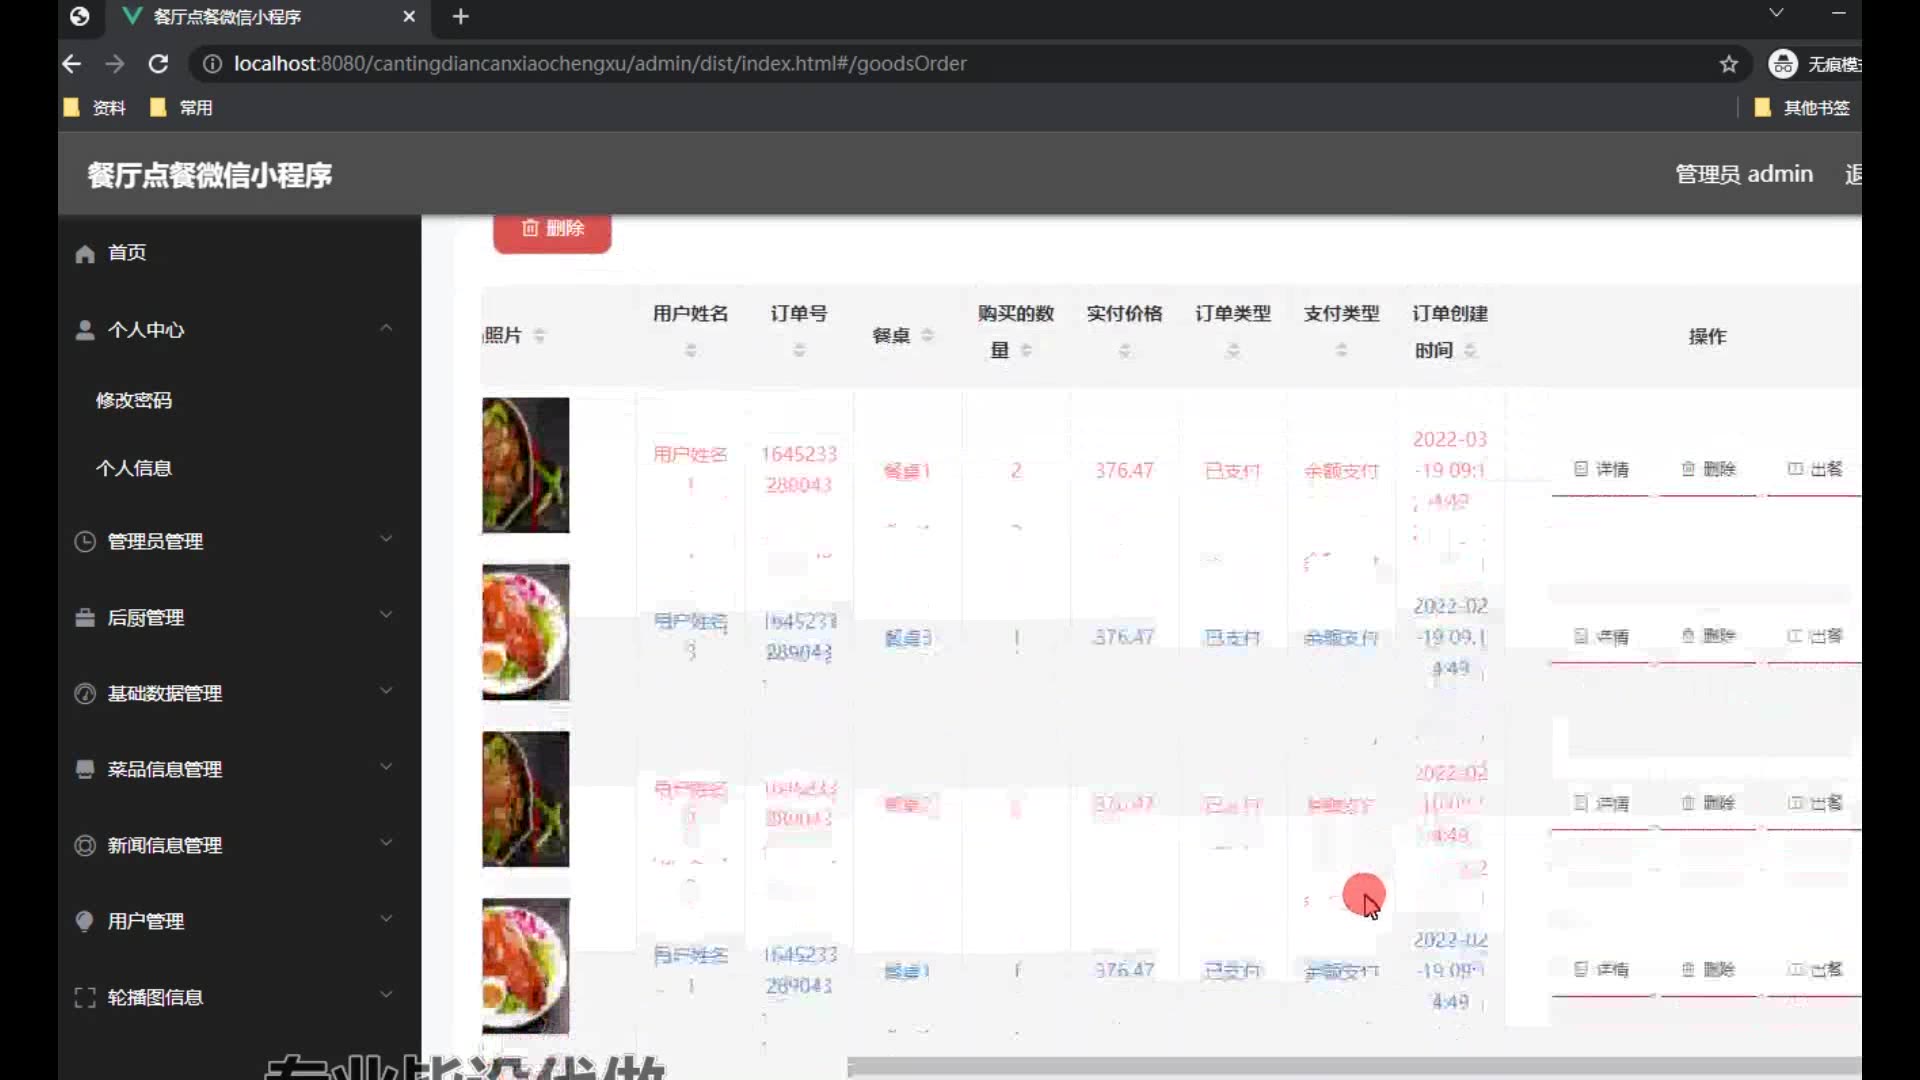The height and width of the screenshot is (1080, 1920).
Task: Collapse the 个人中心 menu chevron
Action: point(386,329)
